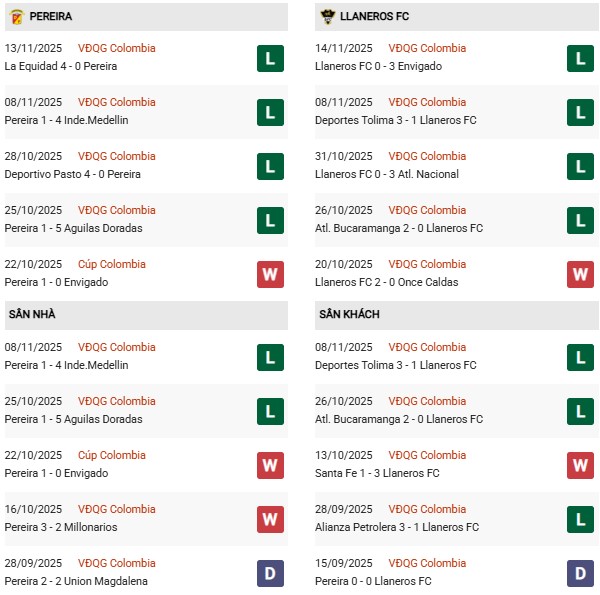Viewport: 600px width, 595px height.
Task: Click the W badge for Pereira 3 - 2 Millonarios
Action: 270,519
